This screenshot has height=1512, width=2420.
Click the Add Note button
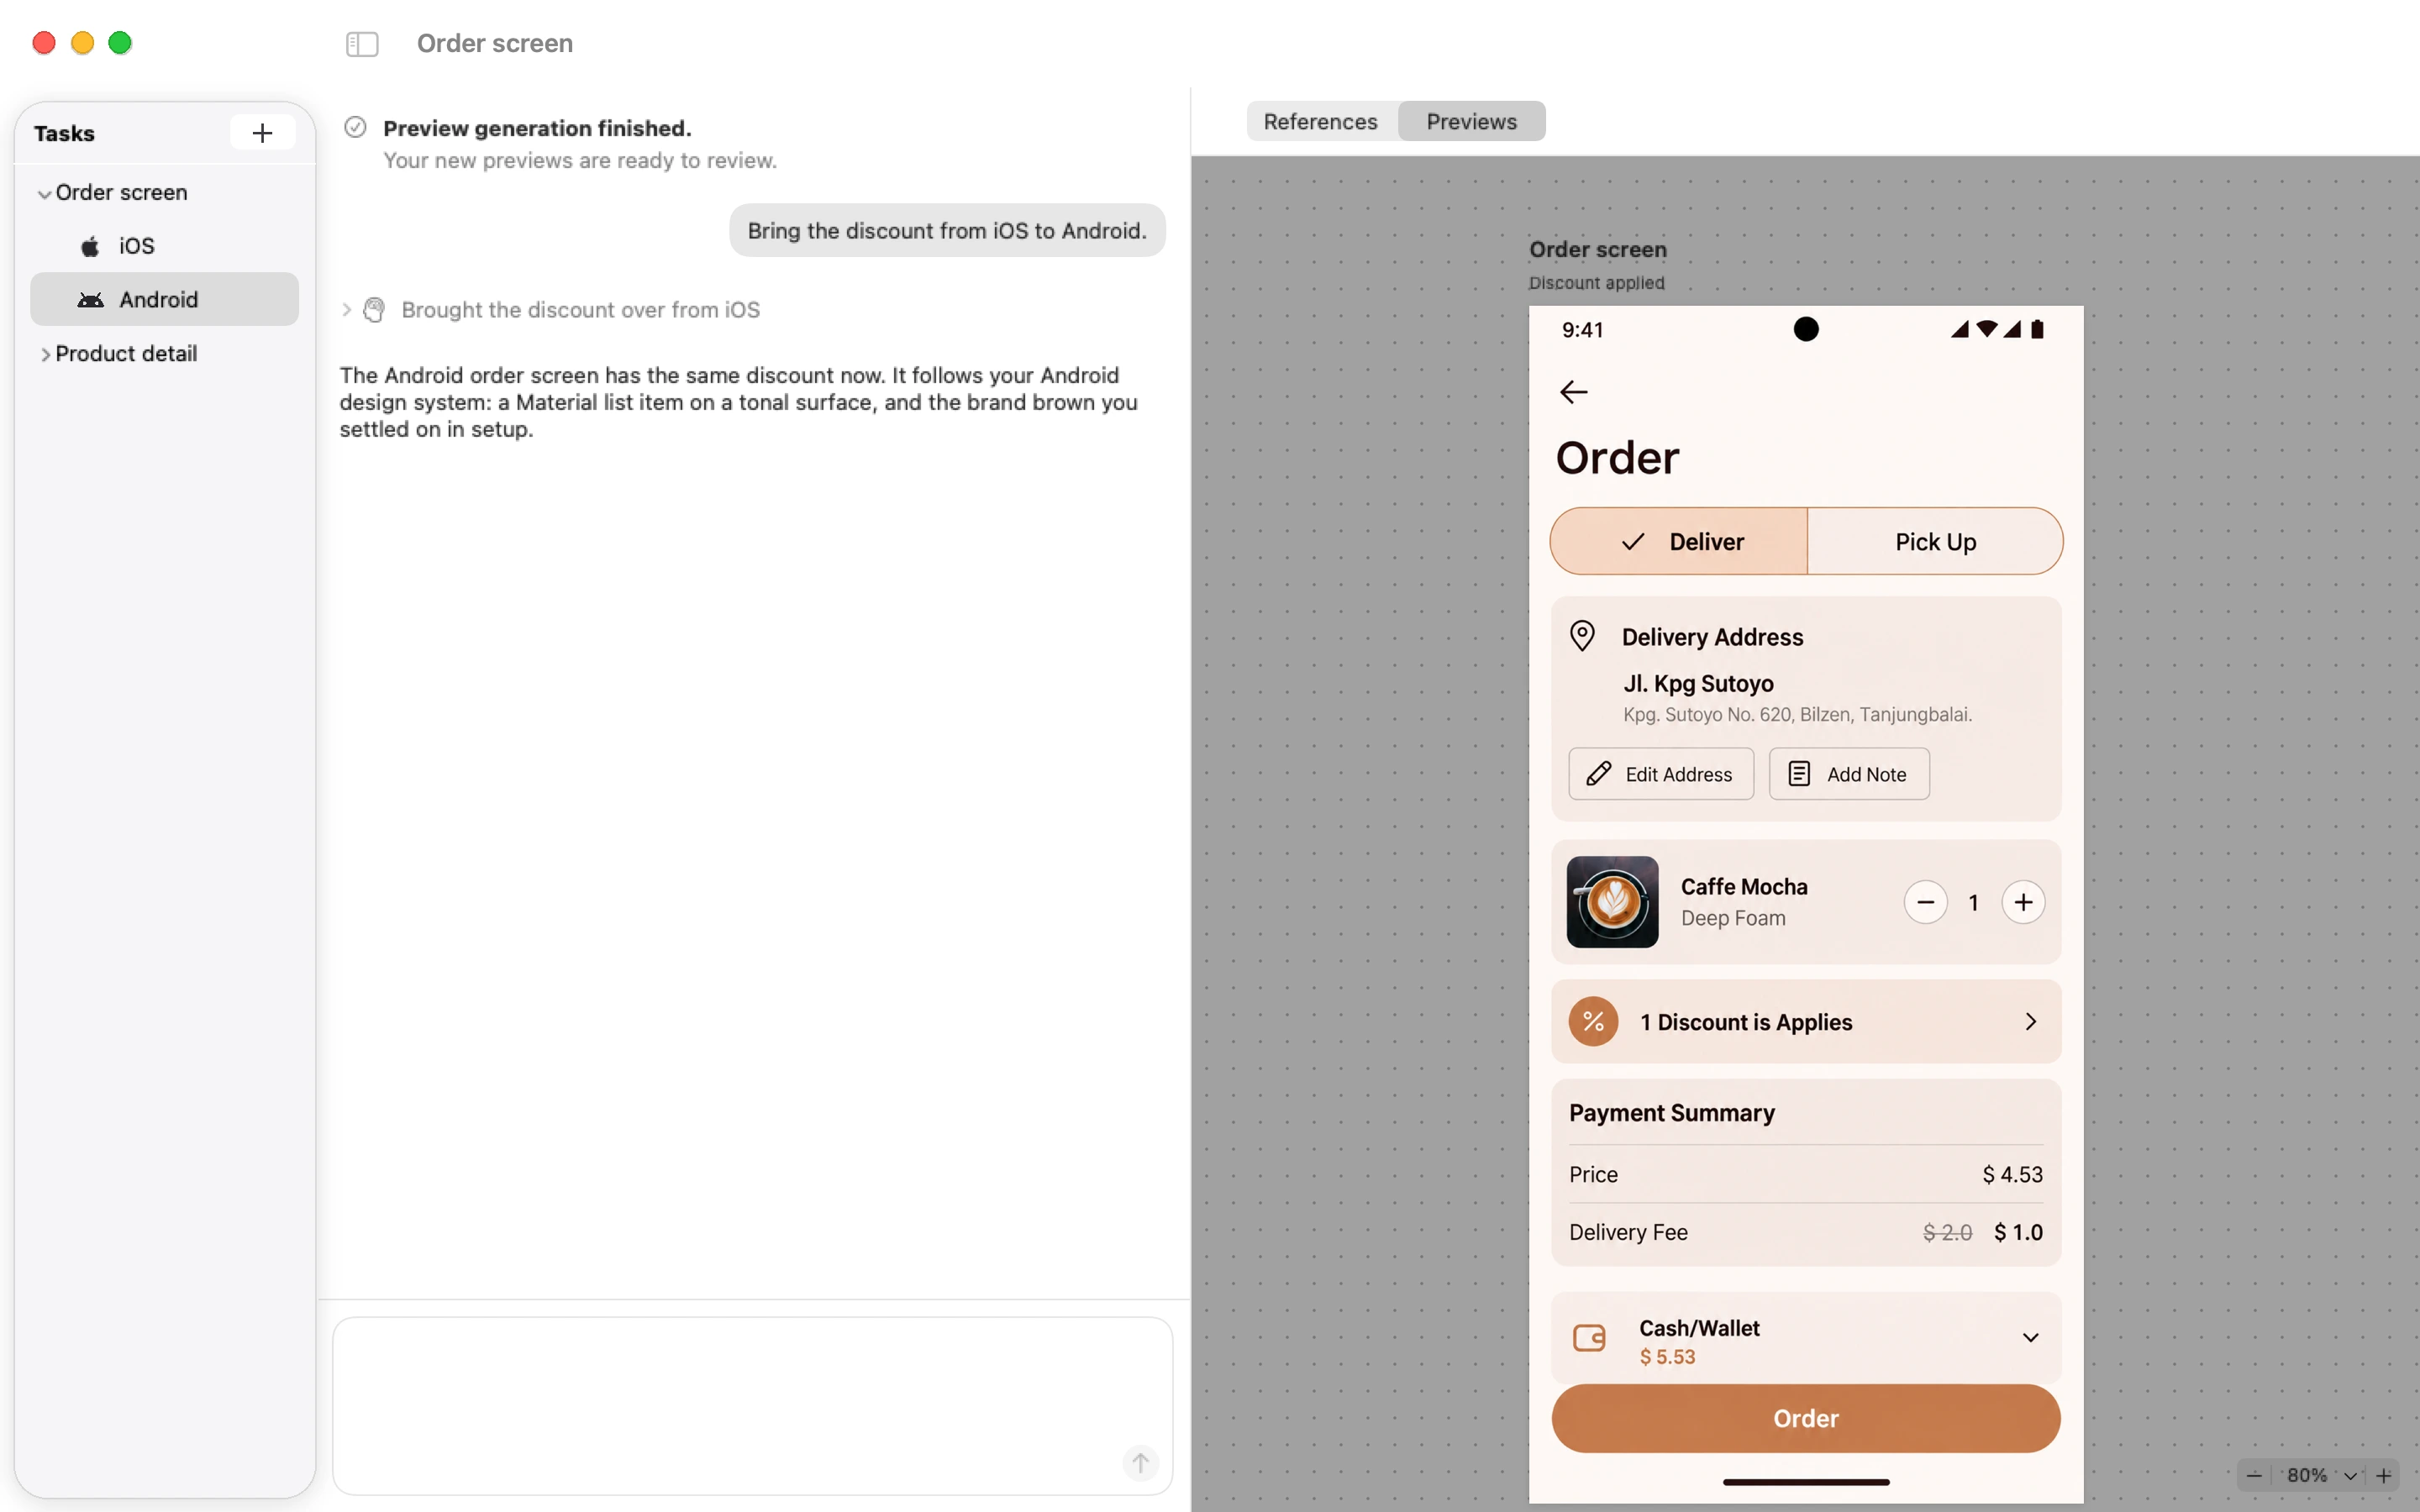coord(1849,774)
